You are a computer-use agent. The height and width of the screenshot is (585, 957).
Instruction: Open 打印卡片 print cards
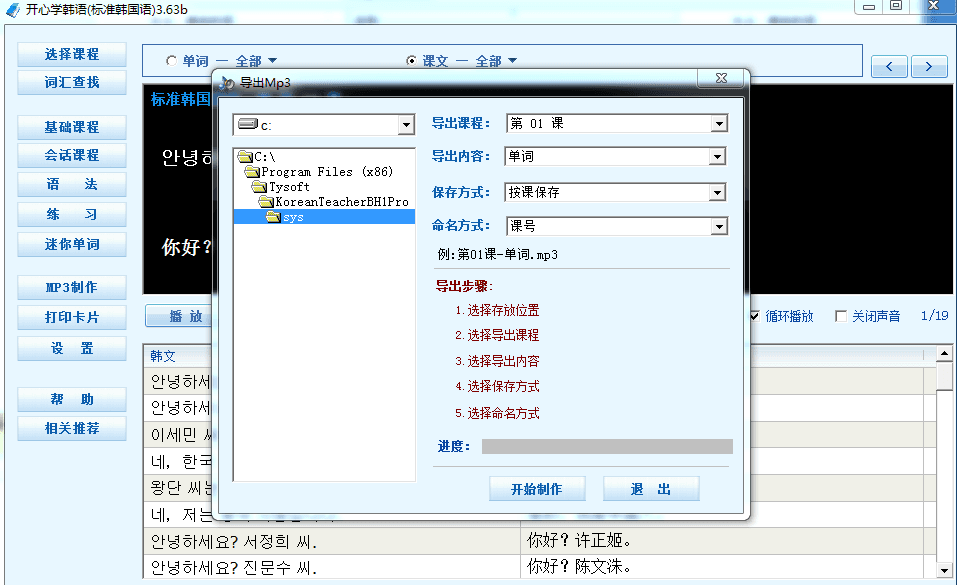coord(72,318)
